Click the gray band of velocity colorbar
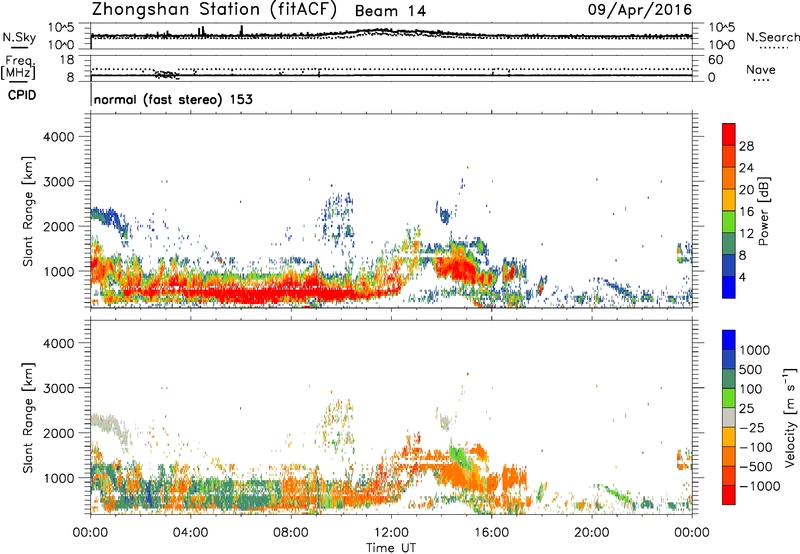The image size is (800, 554). [729, 418]
